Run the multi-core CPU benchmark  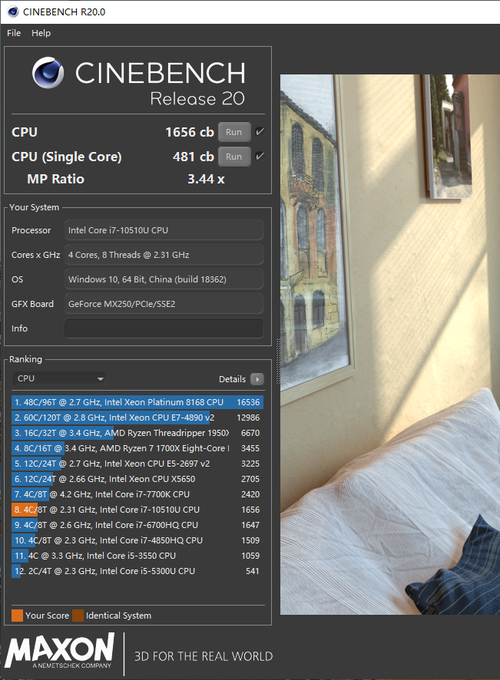point(234,132)
